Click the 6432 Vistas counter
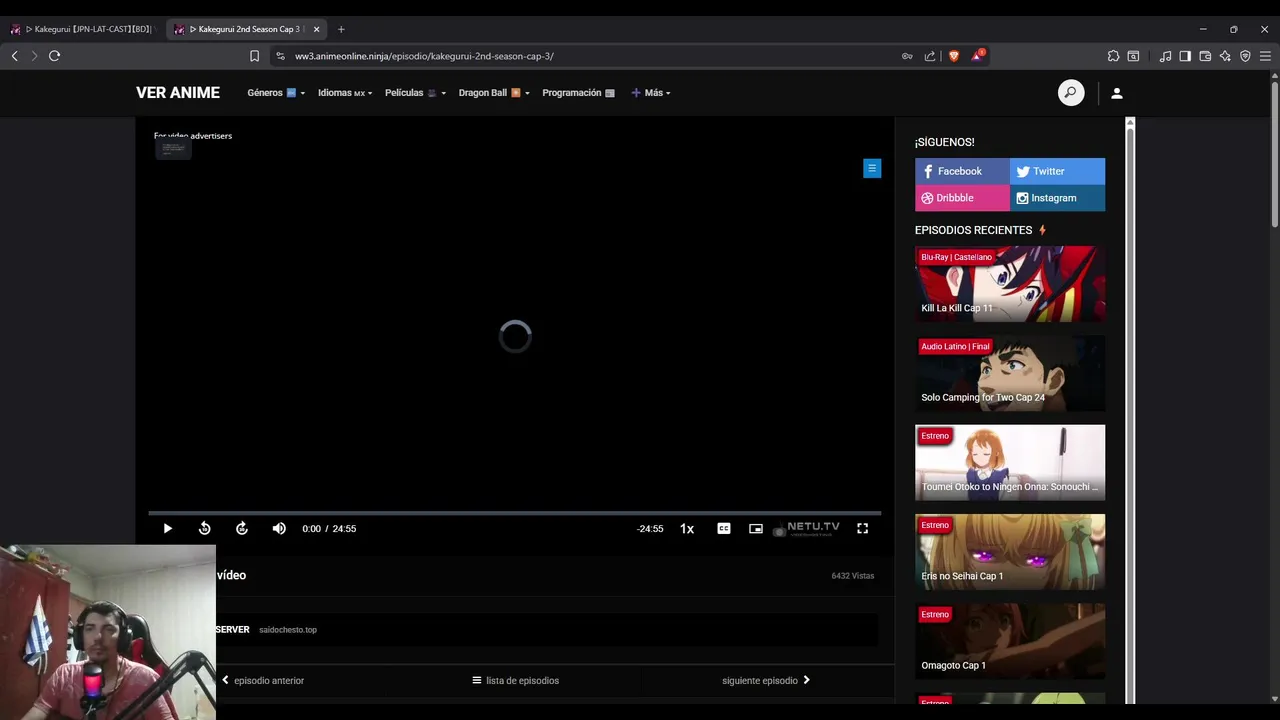 [853, 576]
